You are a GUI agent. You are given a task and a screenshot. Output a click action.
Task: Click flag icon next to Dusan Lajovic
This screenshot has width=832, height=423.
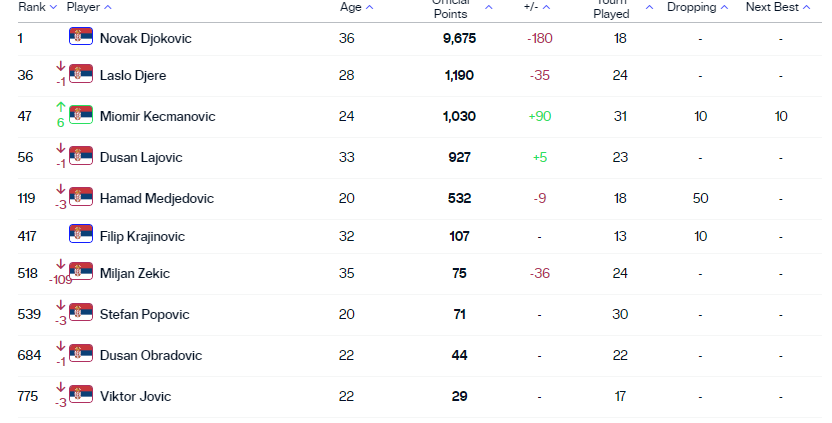point(80,157)
